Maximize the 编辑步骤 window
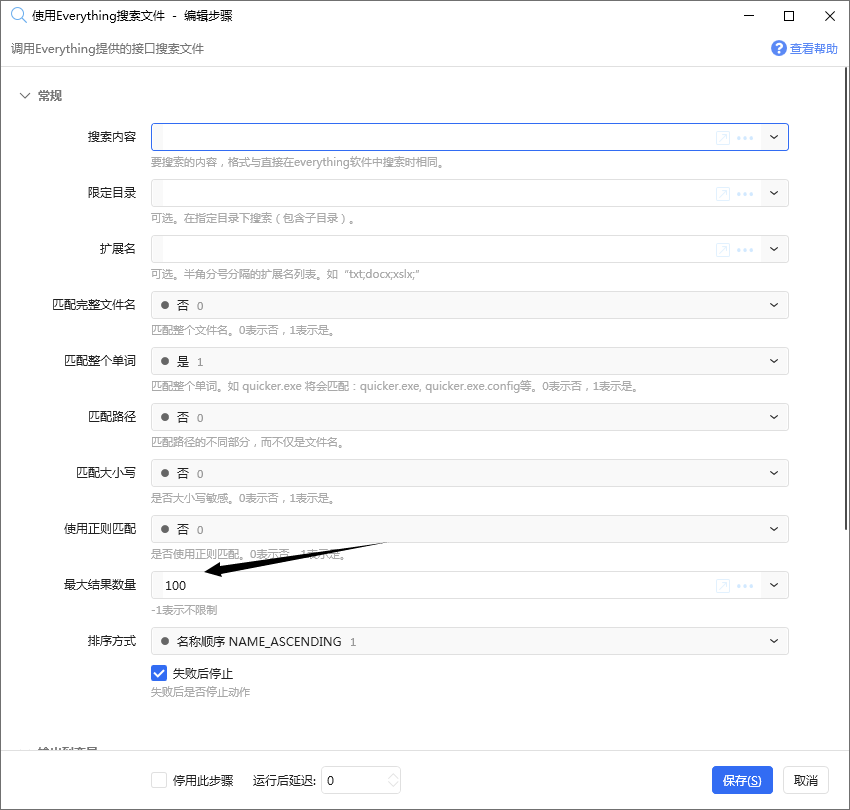Screen dimensions: 850x810 (789, 16)
